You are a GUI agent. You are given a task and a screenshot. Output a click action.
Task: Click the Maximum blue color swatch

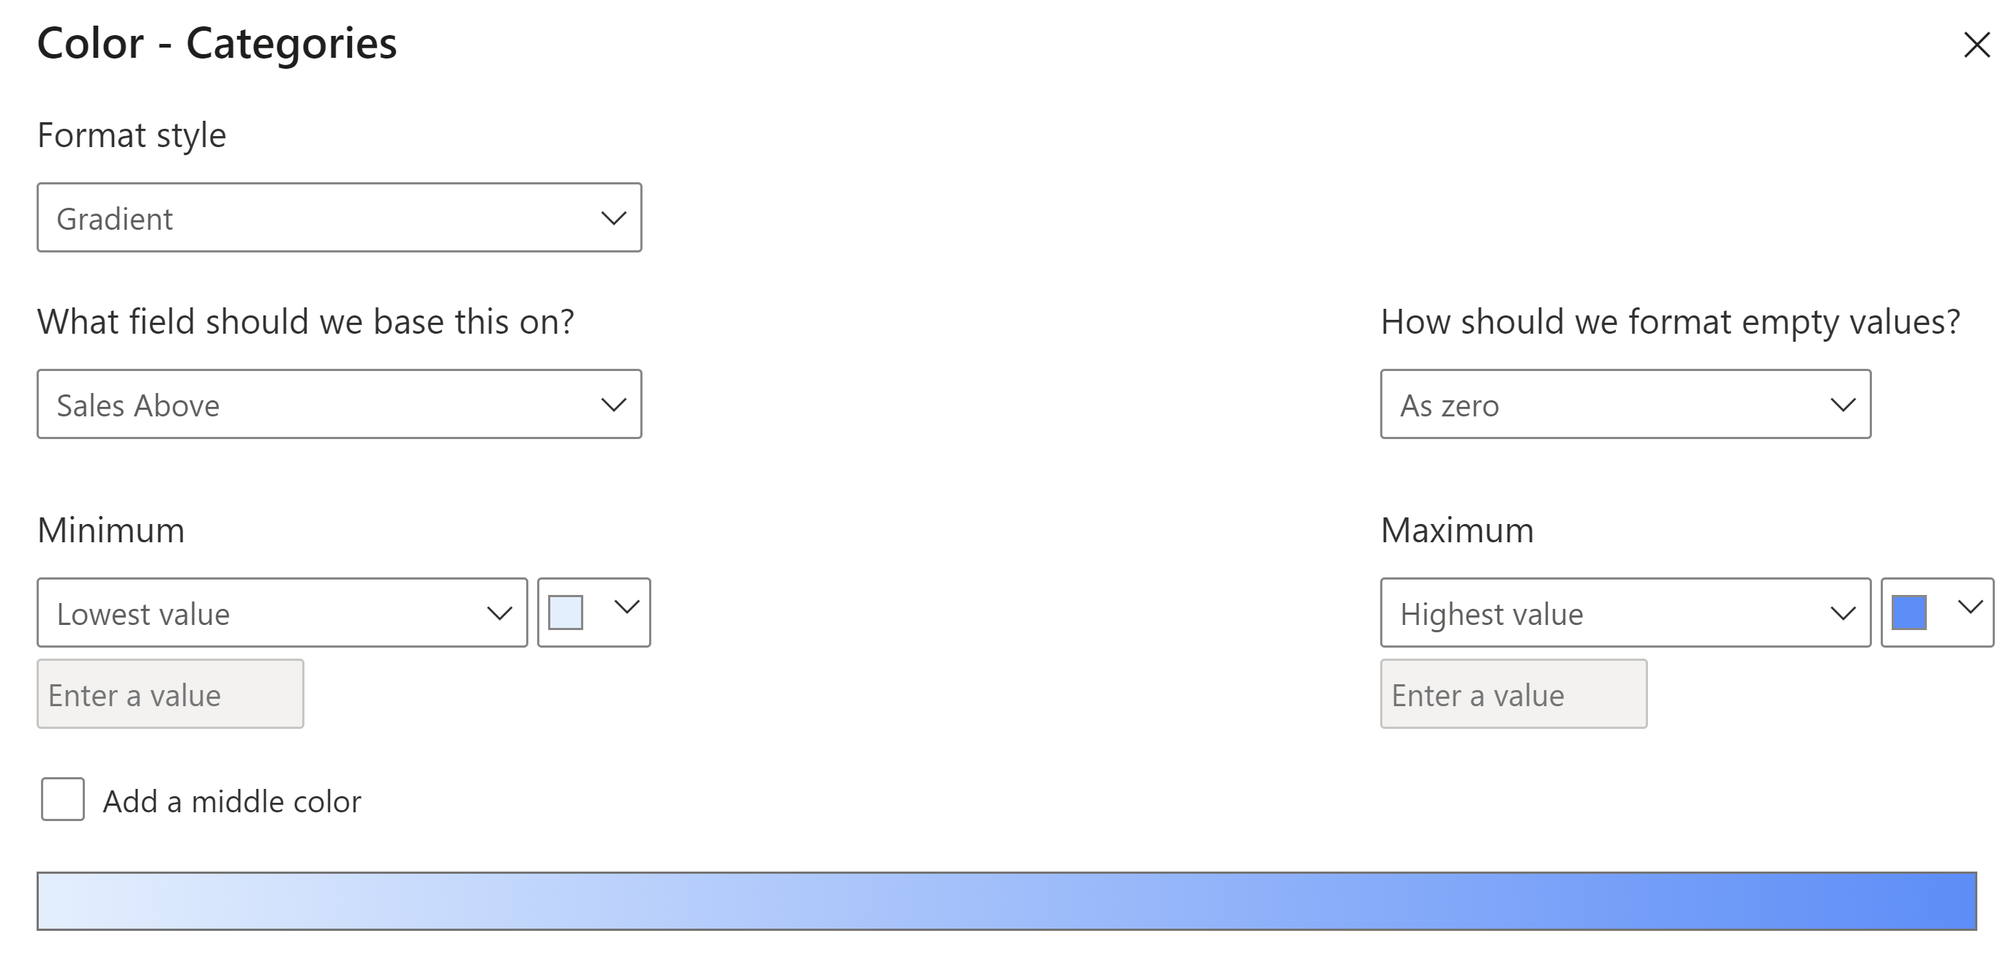click(x=1909, y=613)
